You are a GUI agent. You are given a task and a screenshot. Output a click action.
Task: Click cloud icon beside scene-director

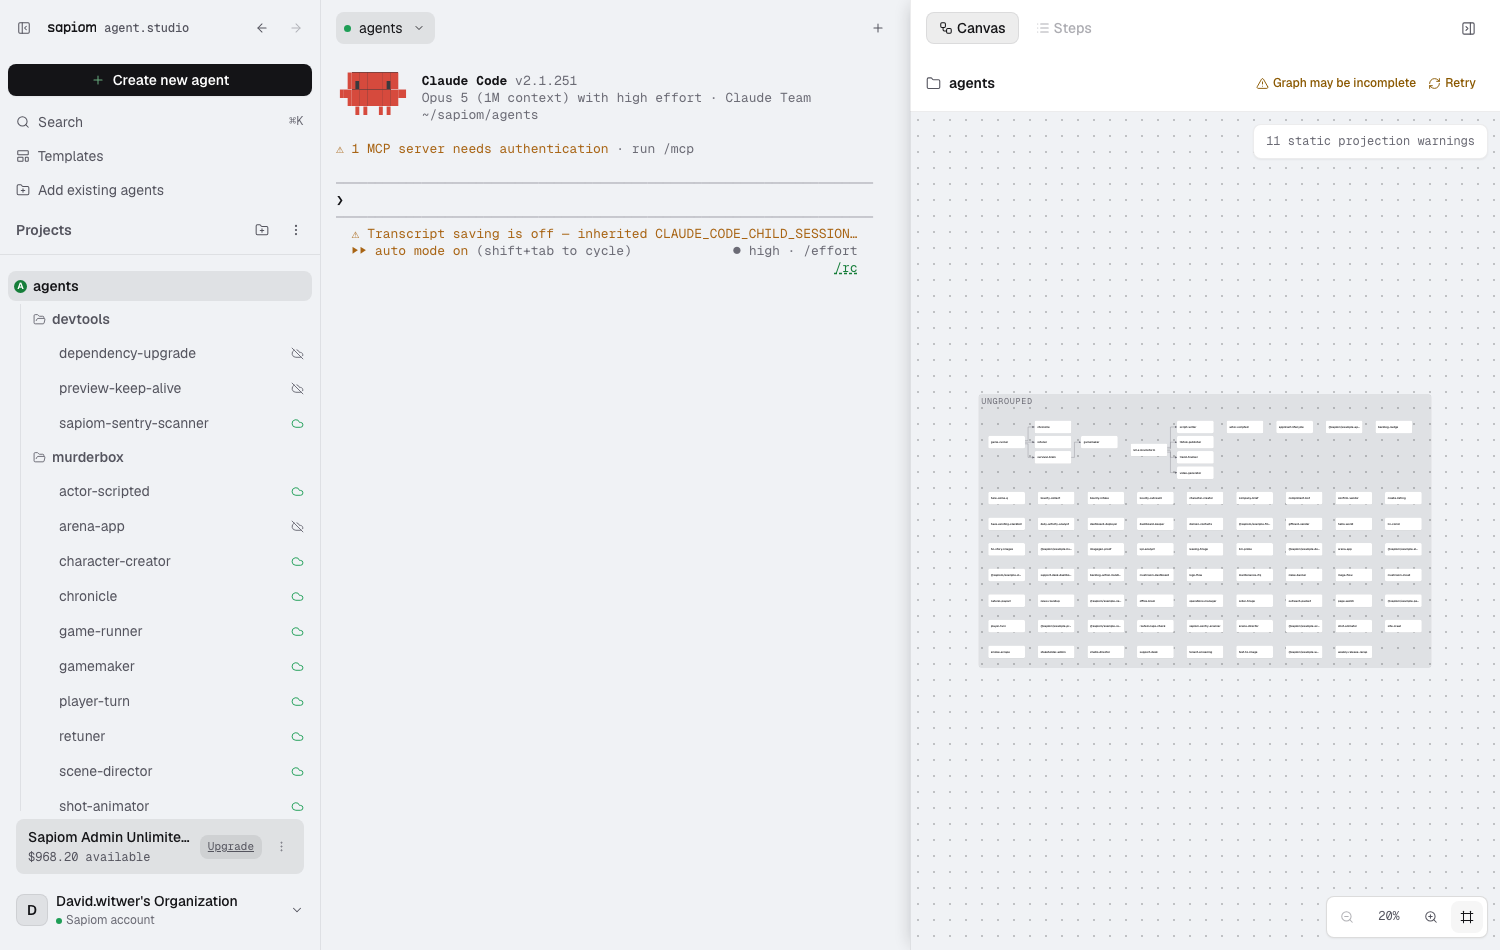(x=297, y=772)
